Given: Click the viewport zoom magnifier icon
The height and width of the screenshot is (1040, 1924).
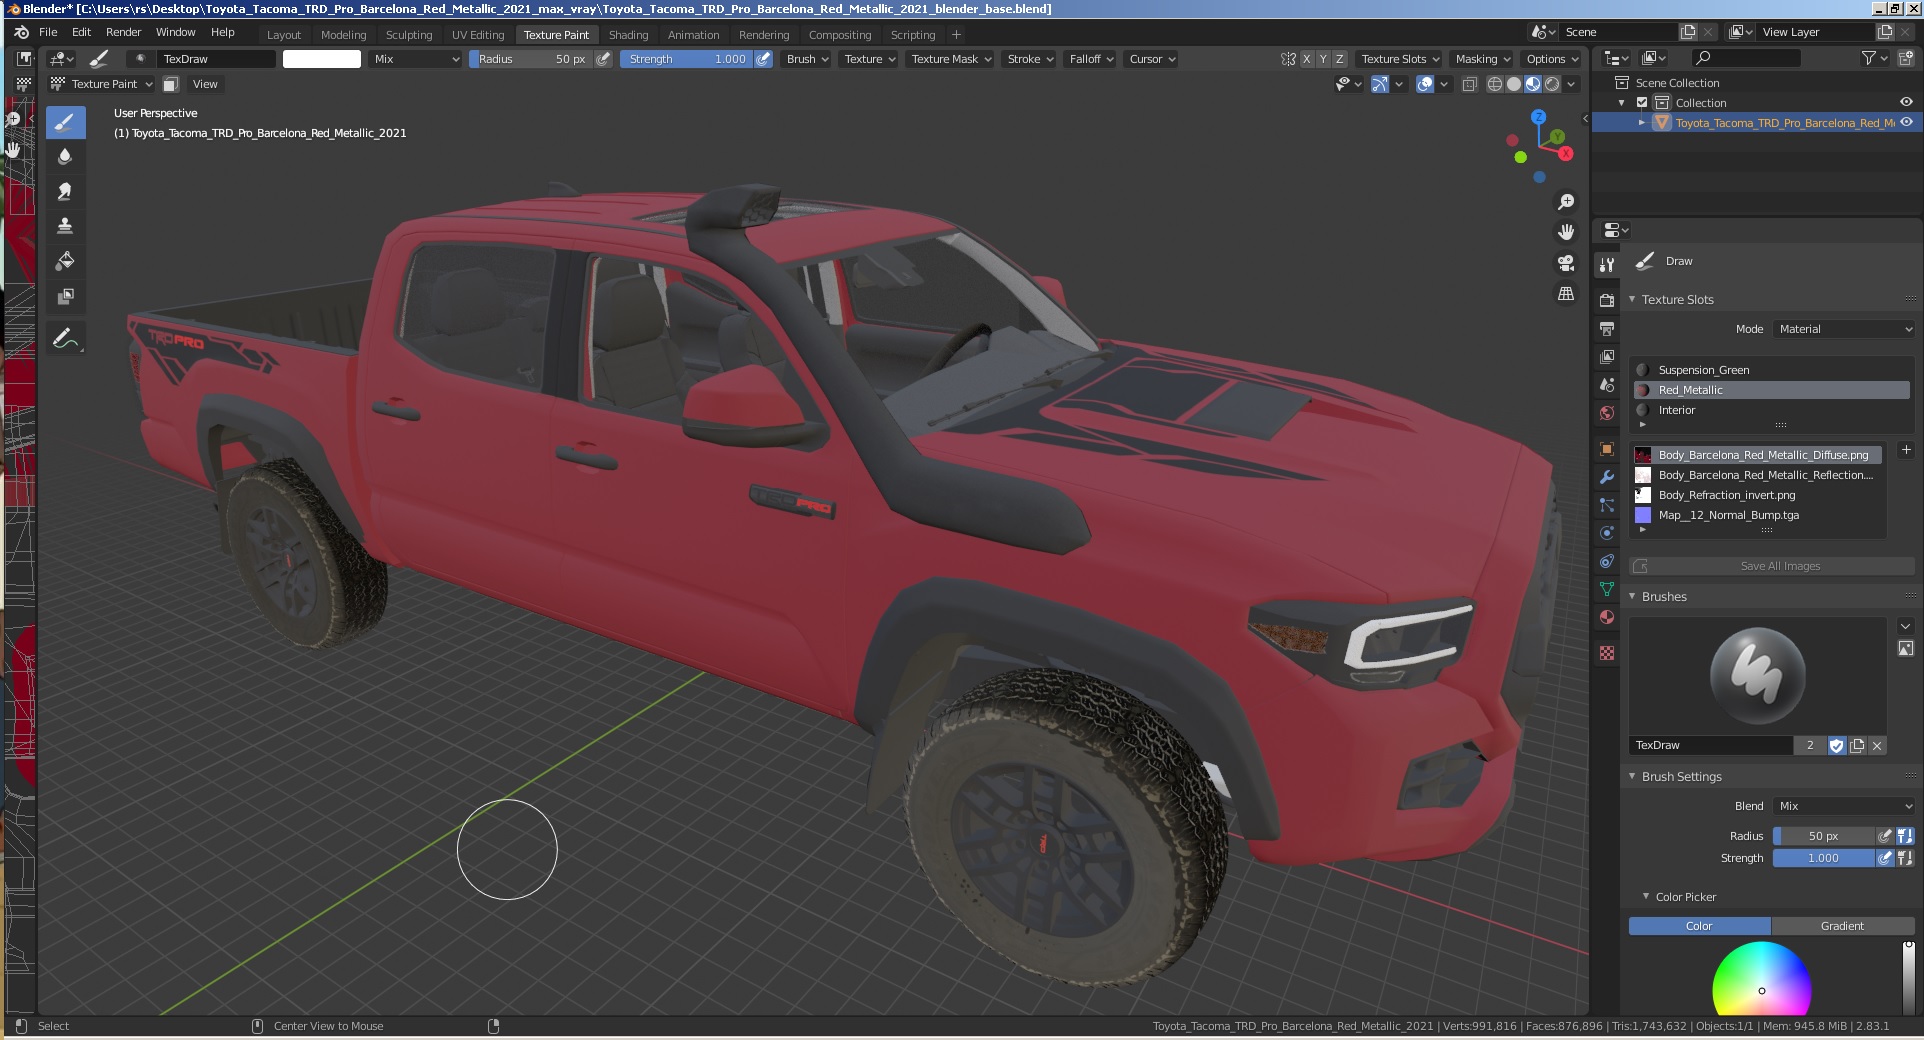Looking at the screenshot, I should (1566, 202).
